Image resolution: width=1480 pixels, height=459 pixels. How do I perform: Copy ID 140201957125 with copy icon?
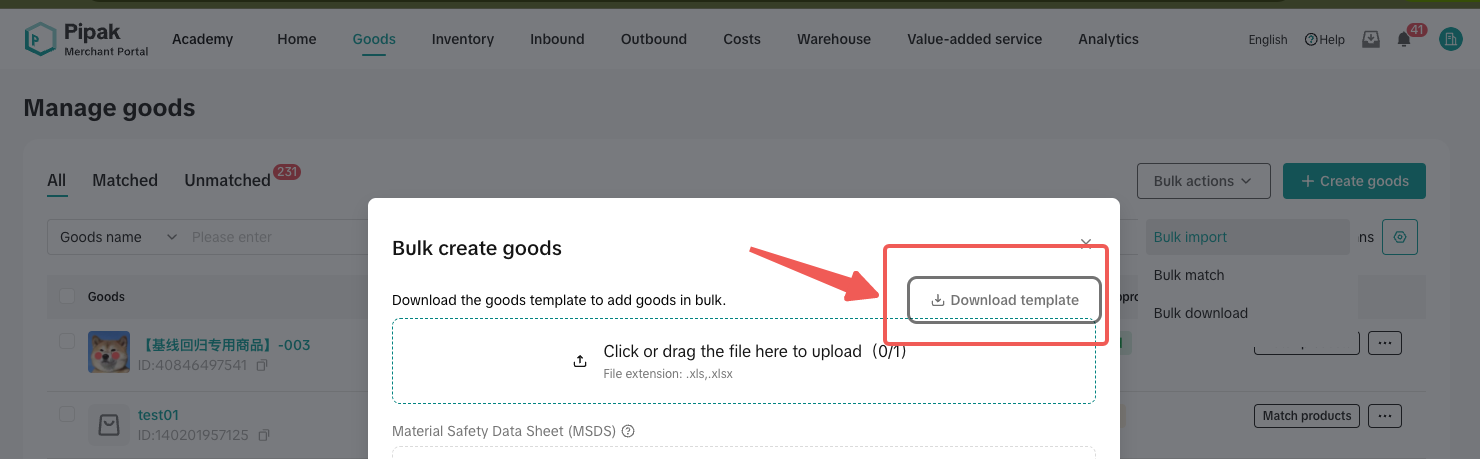point(264,436)
